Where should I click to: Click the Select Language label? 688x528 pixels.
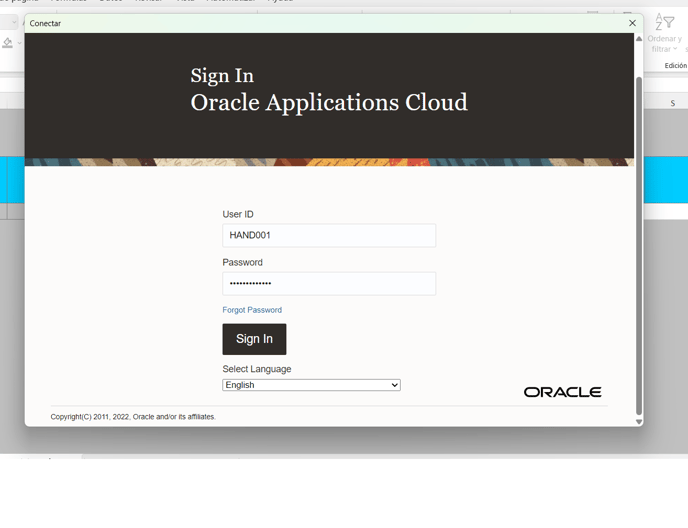pyautogui.click(x=257, y=369)
